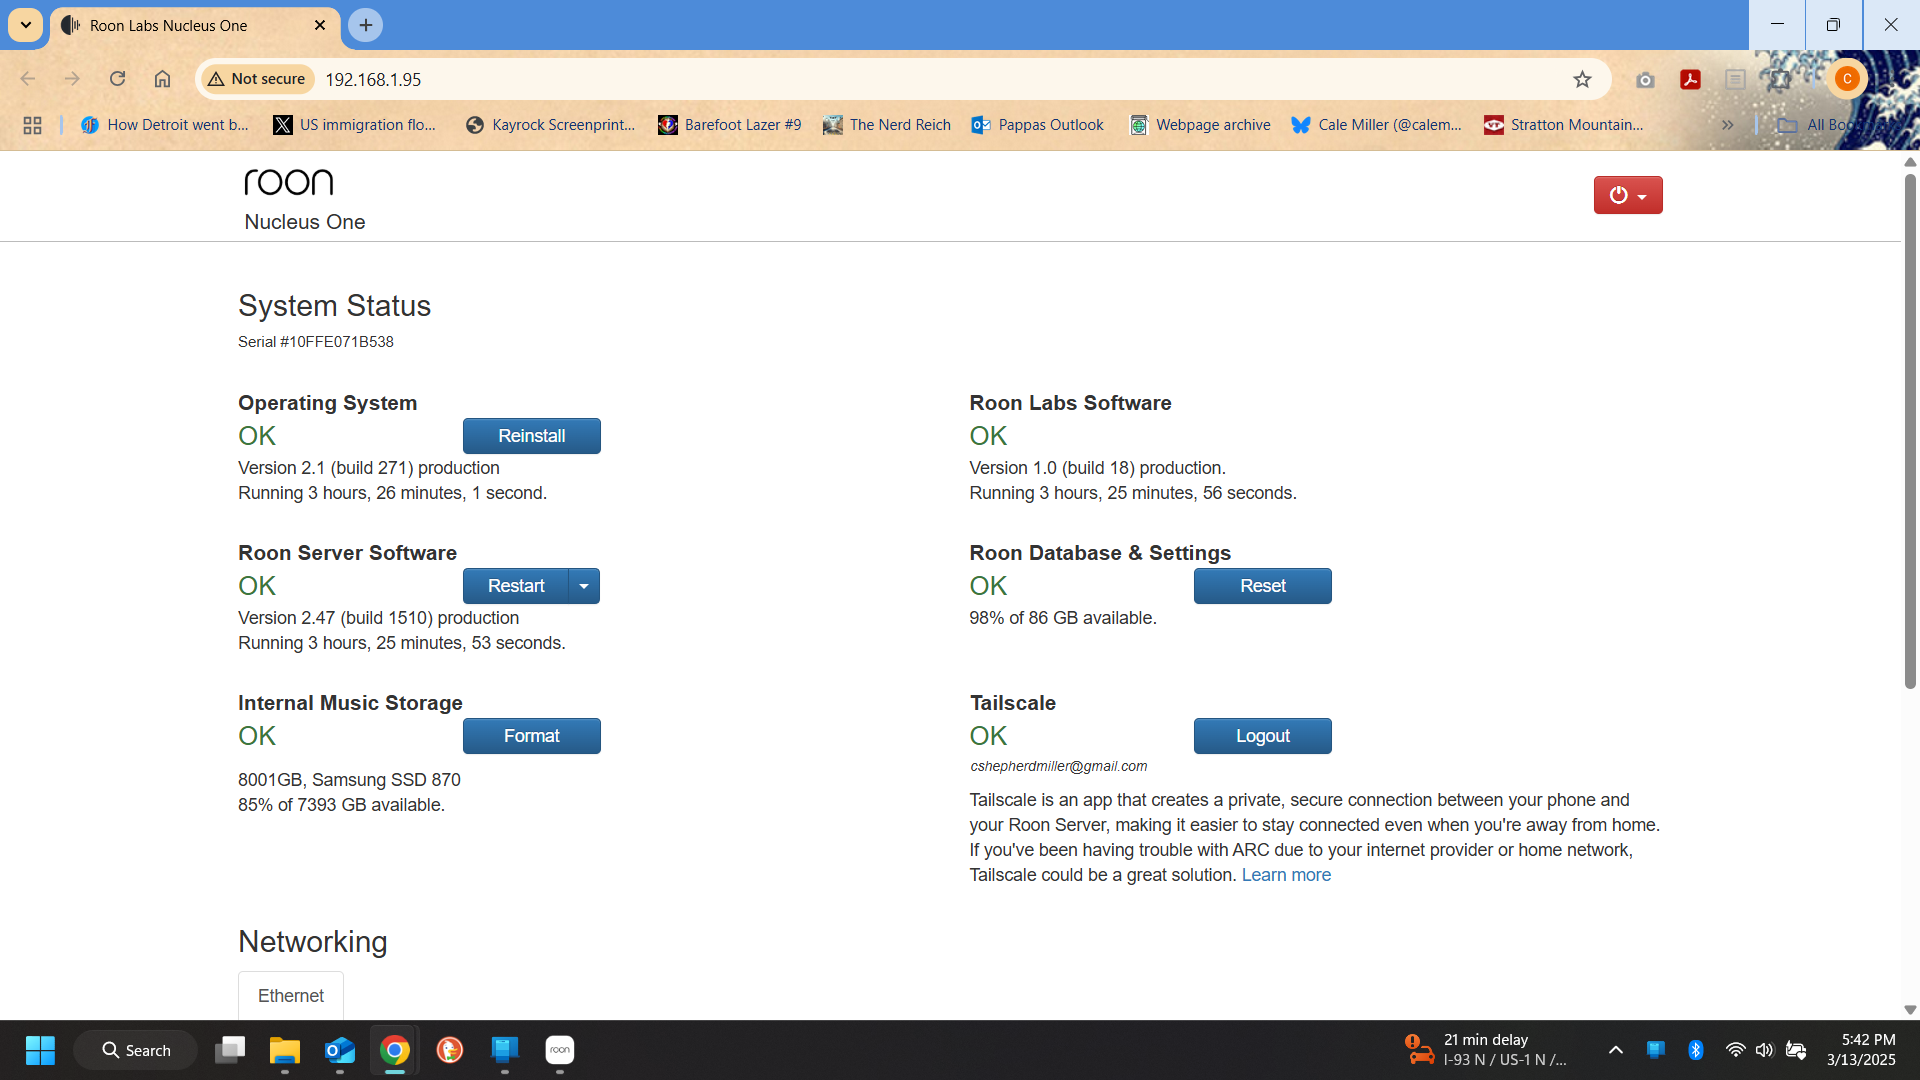Open the volume control

(x=1764, y=1050)
